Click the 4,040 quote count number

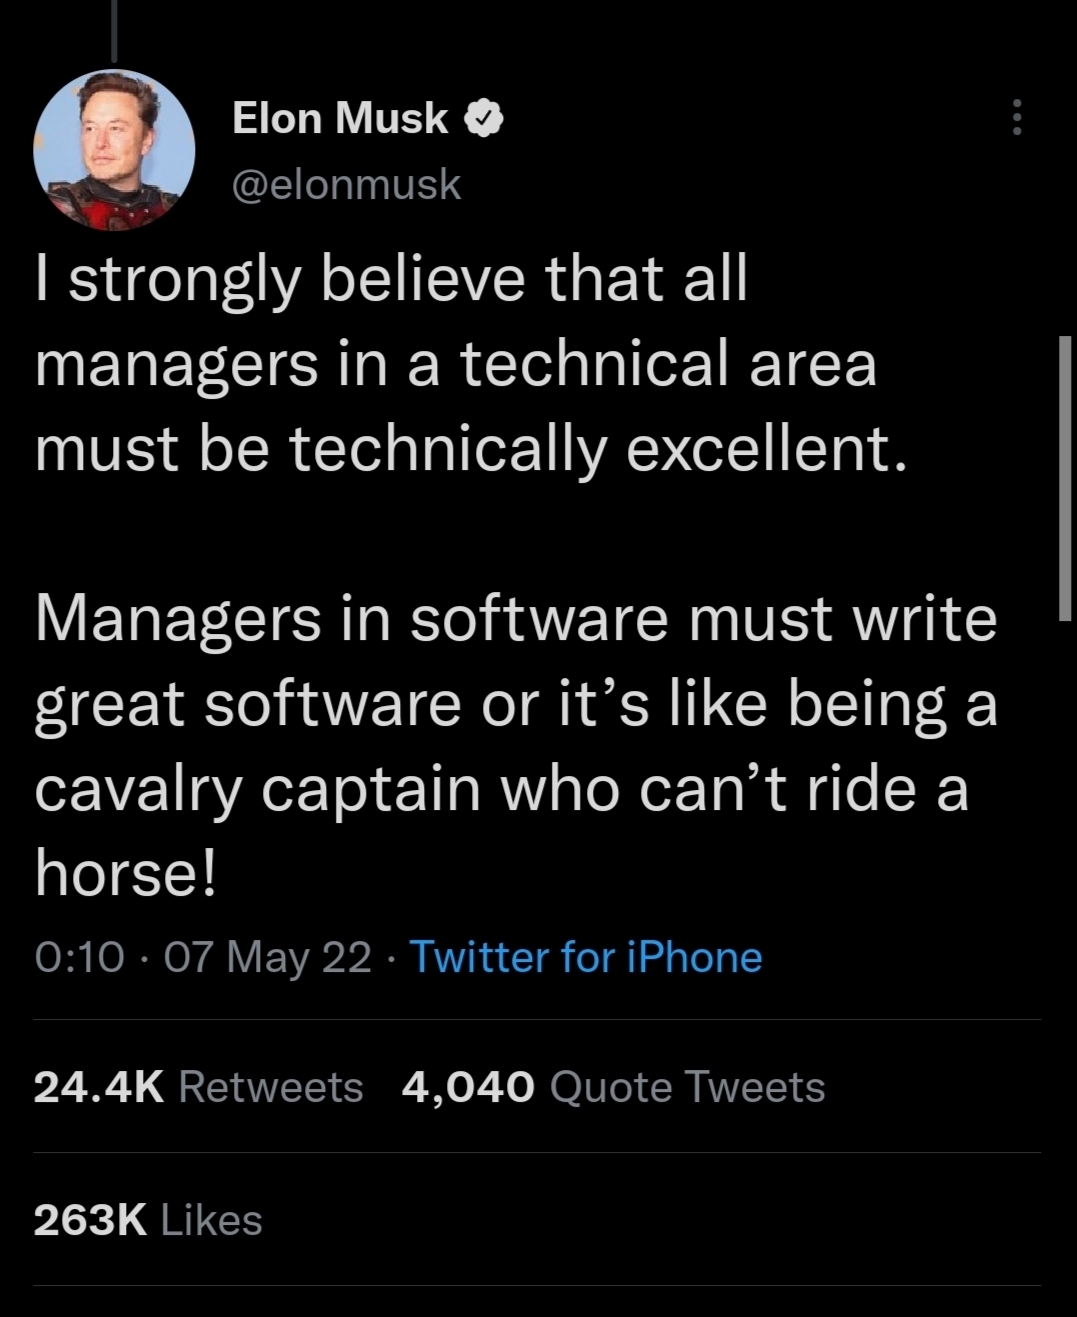[x=468, y=1087]
